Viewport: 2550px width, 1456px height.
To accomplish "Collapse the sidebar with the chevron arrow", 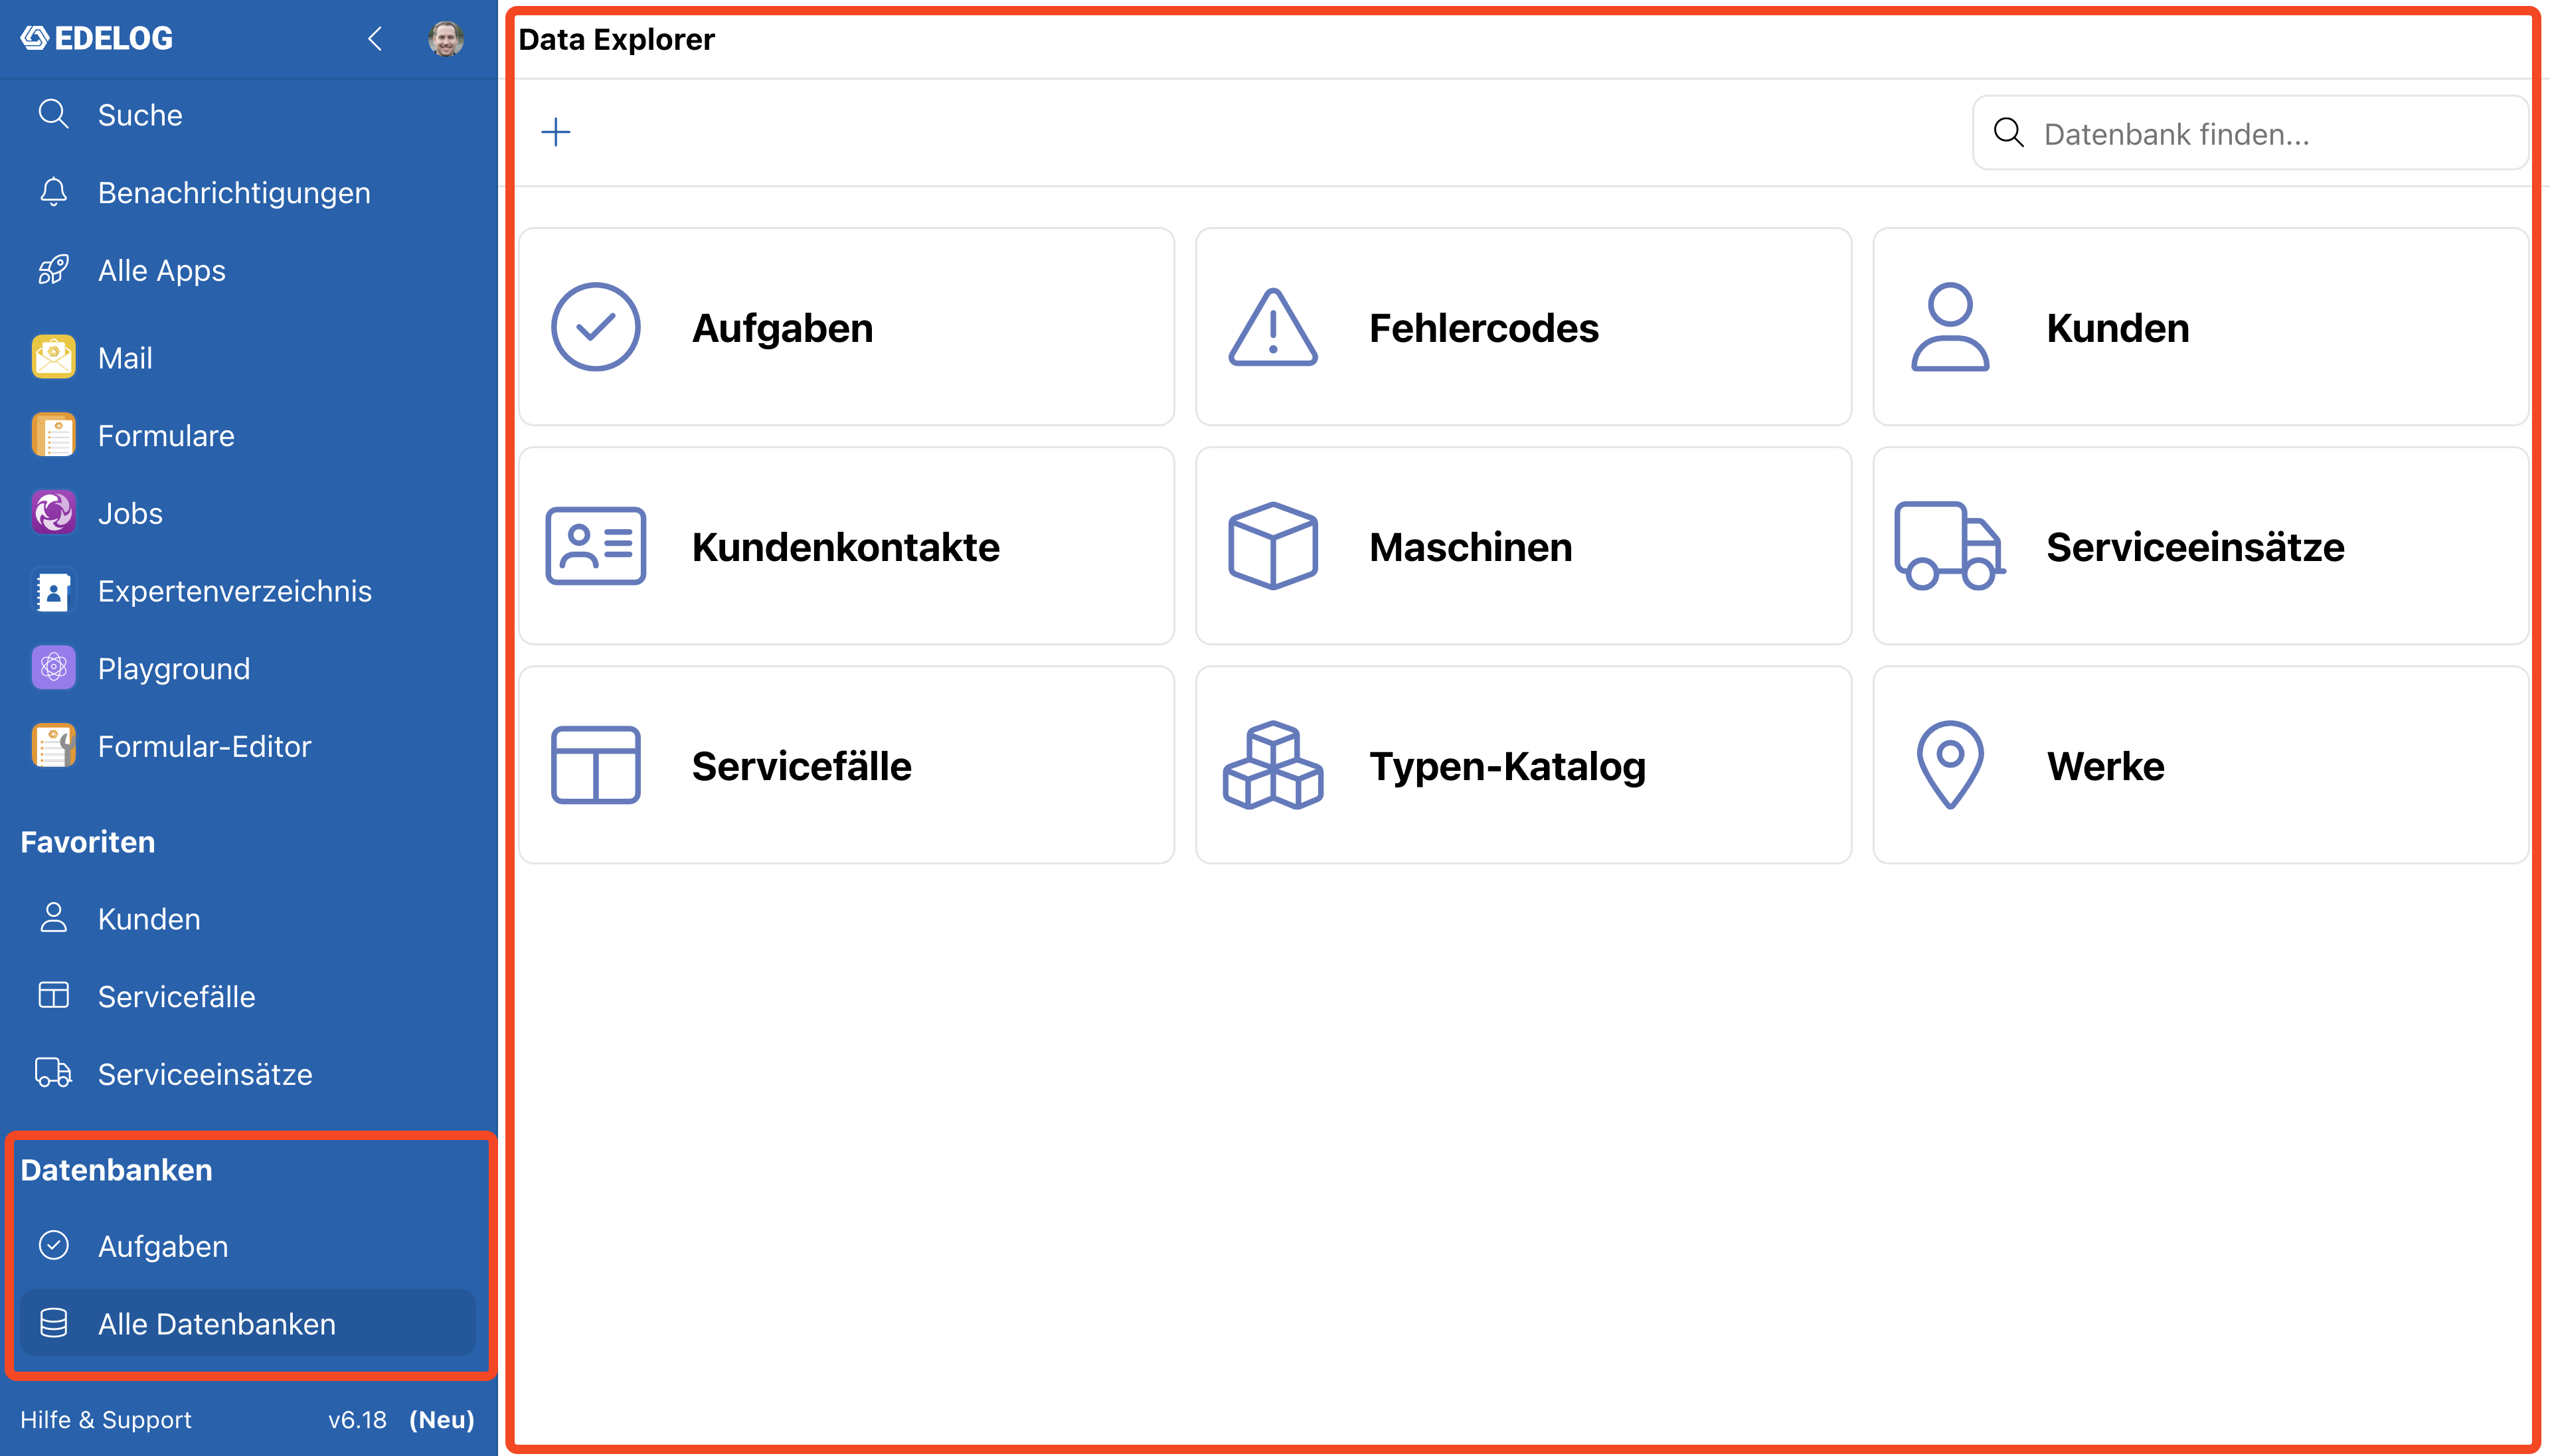I will [x=375, y=39].
